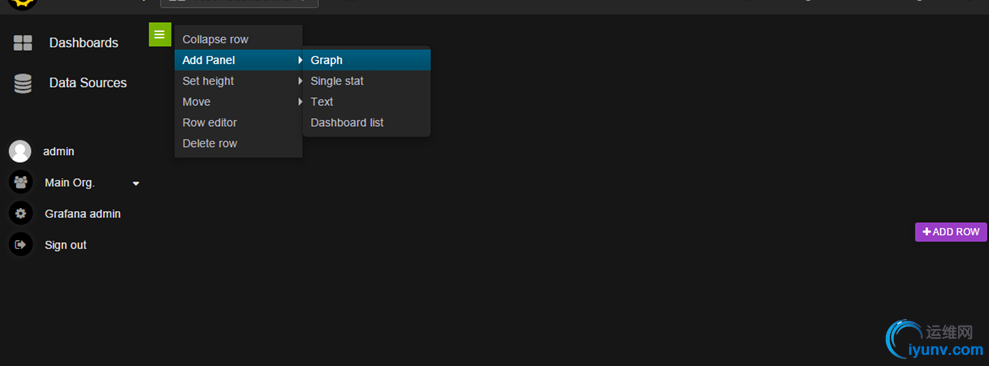989x366 pixels.
Task: Click the admin user avatar icon
Action: coord(20,151)
